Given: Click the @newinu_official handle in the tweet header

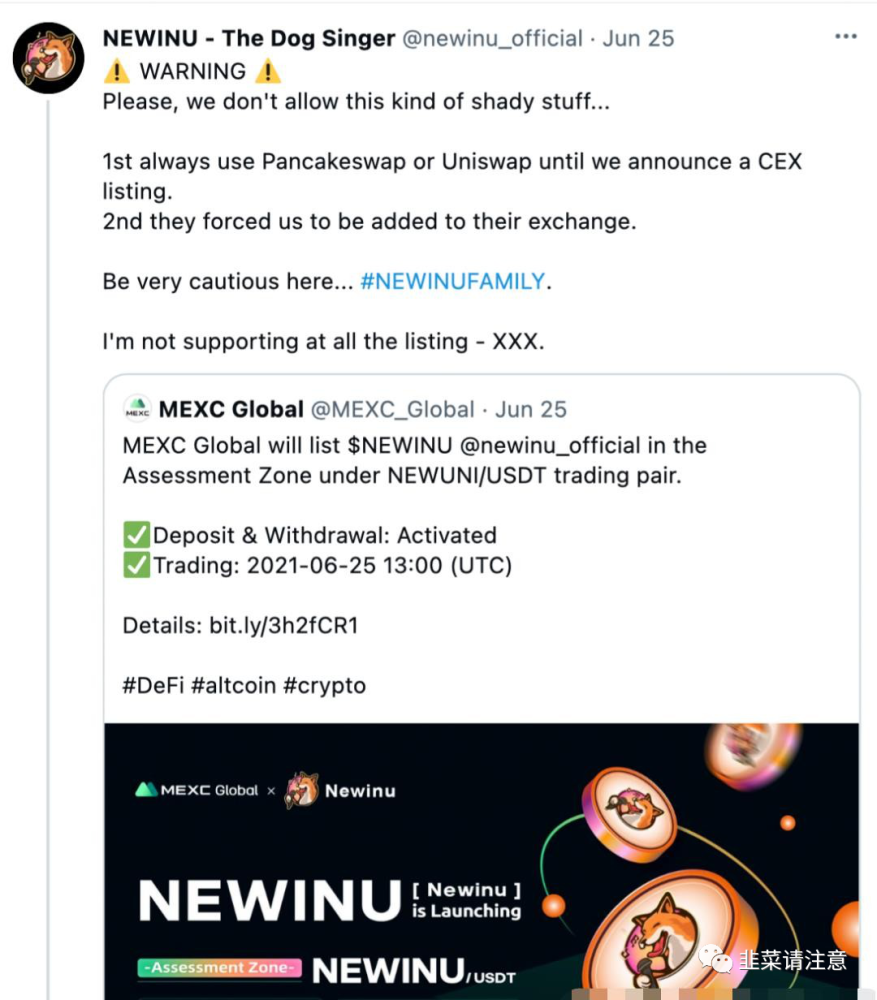Looking at the screenshot, I should 492,38.
